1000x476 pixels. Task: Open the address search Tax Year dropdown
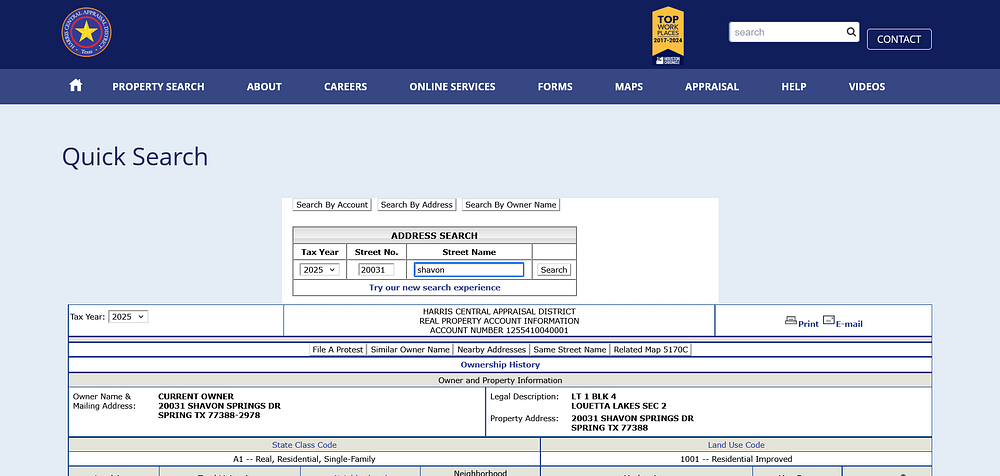(320, 270)
